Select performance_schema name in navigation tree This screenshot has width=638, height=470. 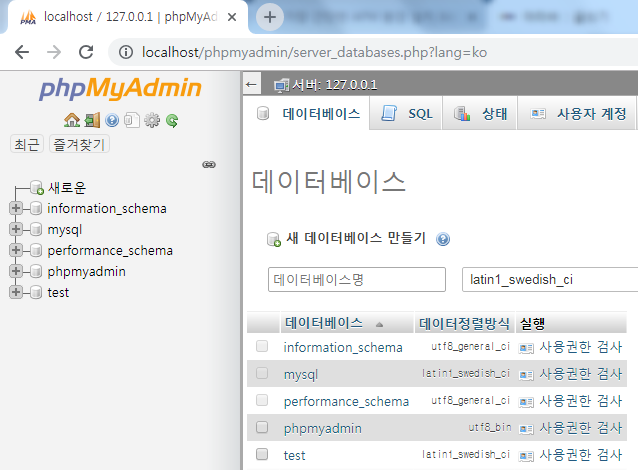point(110,250)
